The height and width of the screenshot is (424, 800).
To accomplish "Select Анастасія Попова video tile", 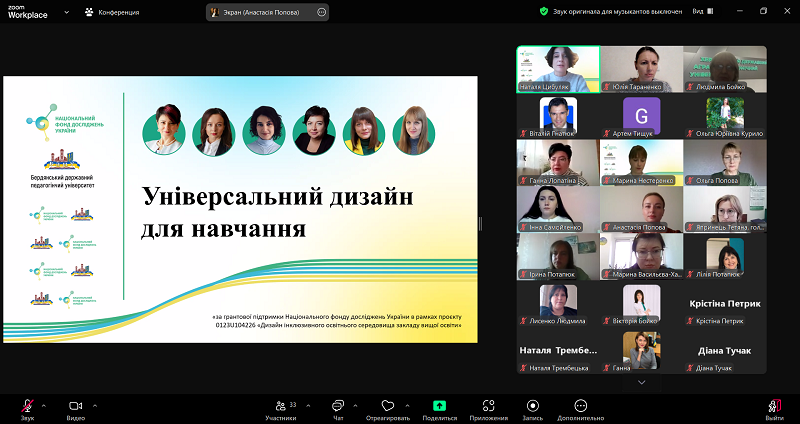I will [641, 210].
